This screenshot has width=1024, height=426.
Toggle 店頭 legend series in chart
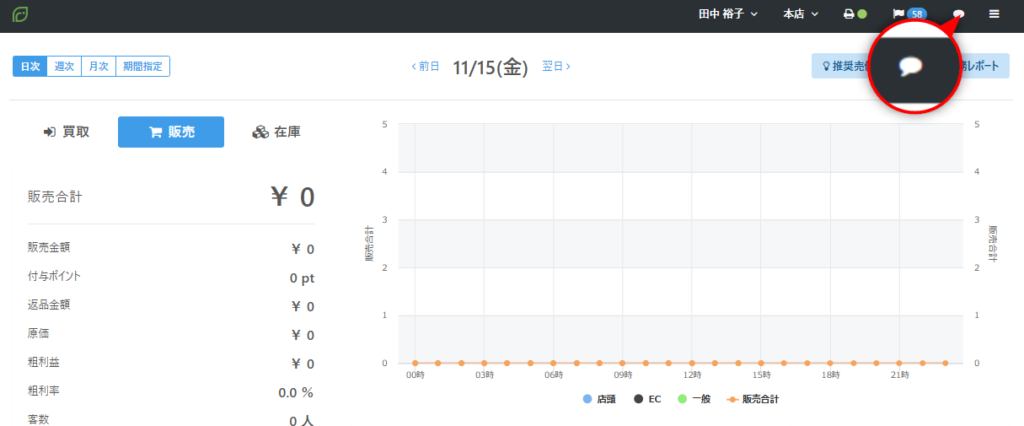point(600,399)
